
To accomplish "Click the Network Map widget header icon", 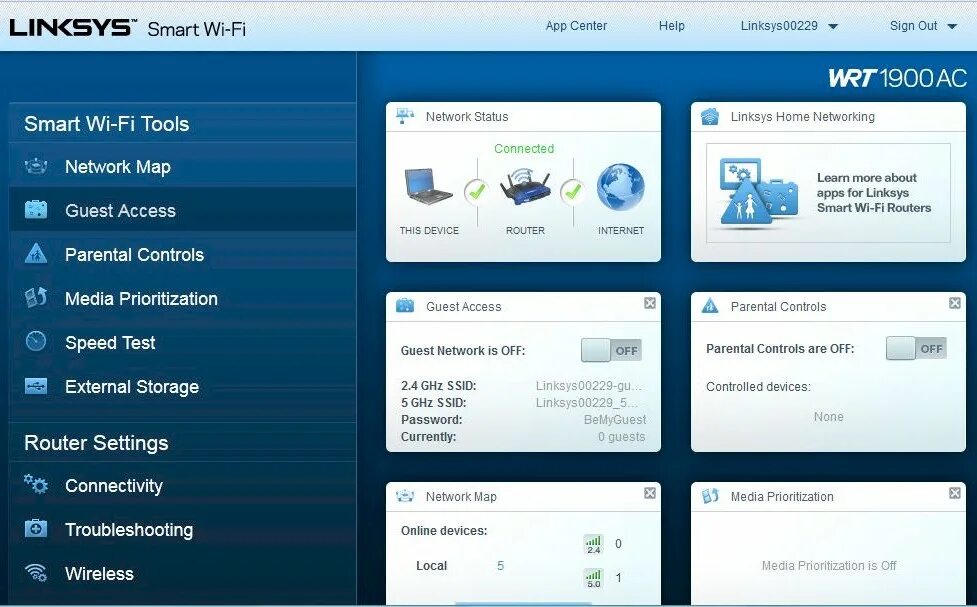I will (405, 496).
